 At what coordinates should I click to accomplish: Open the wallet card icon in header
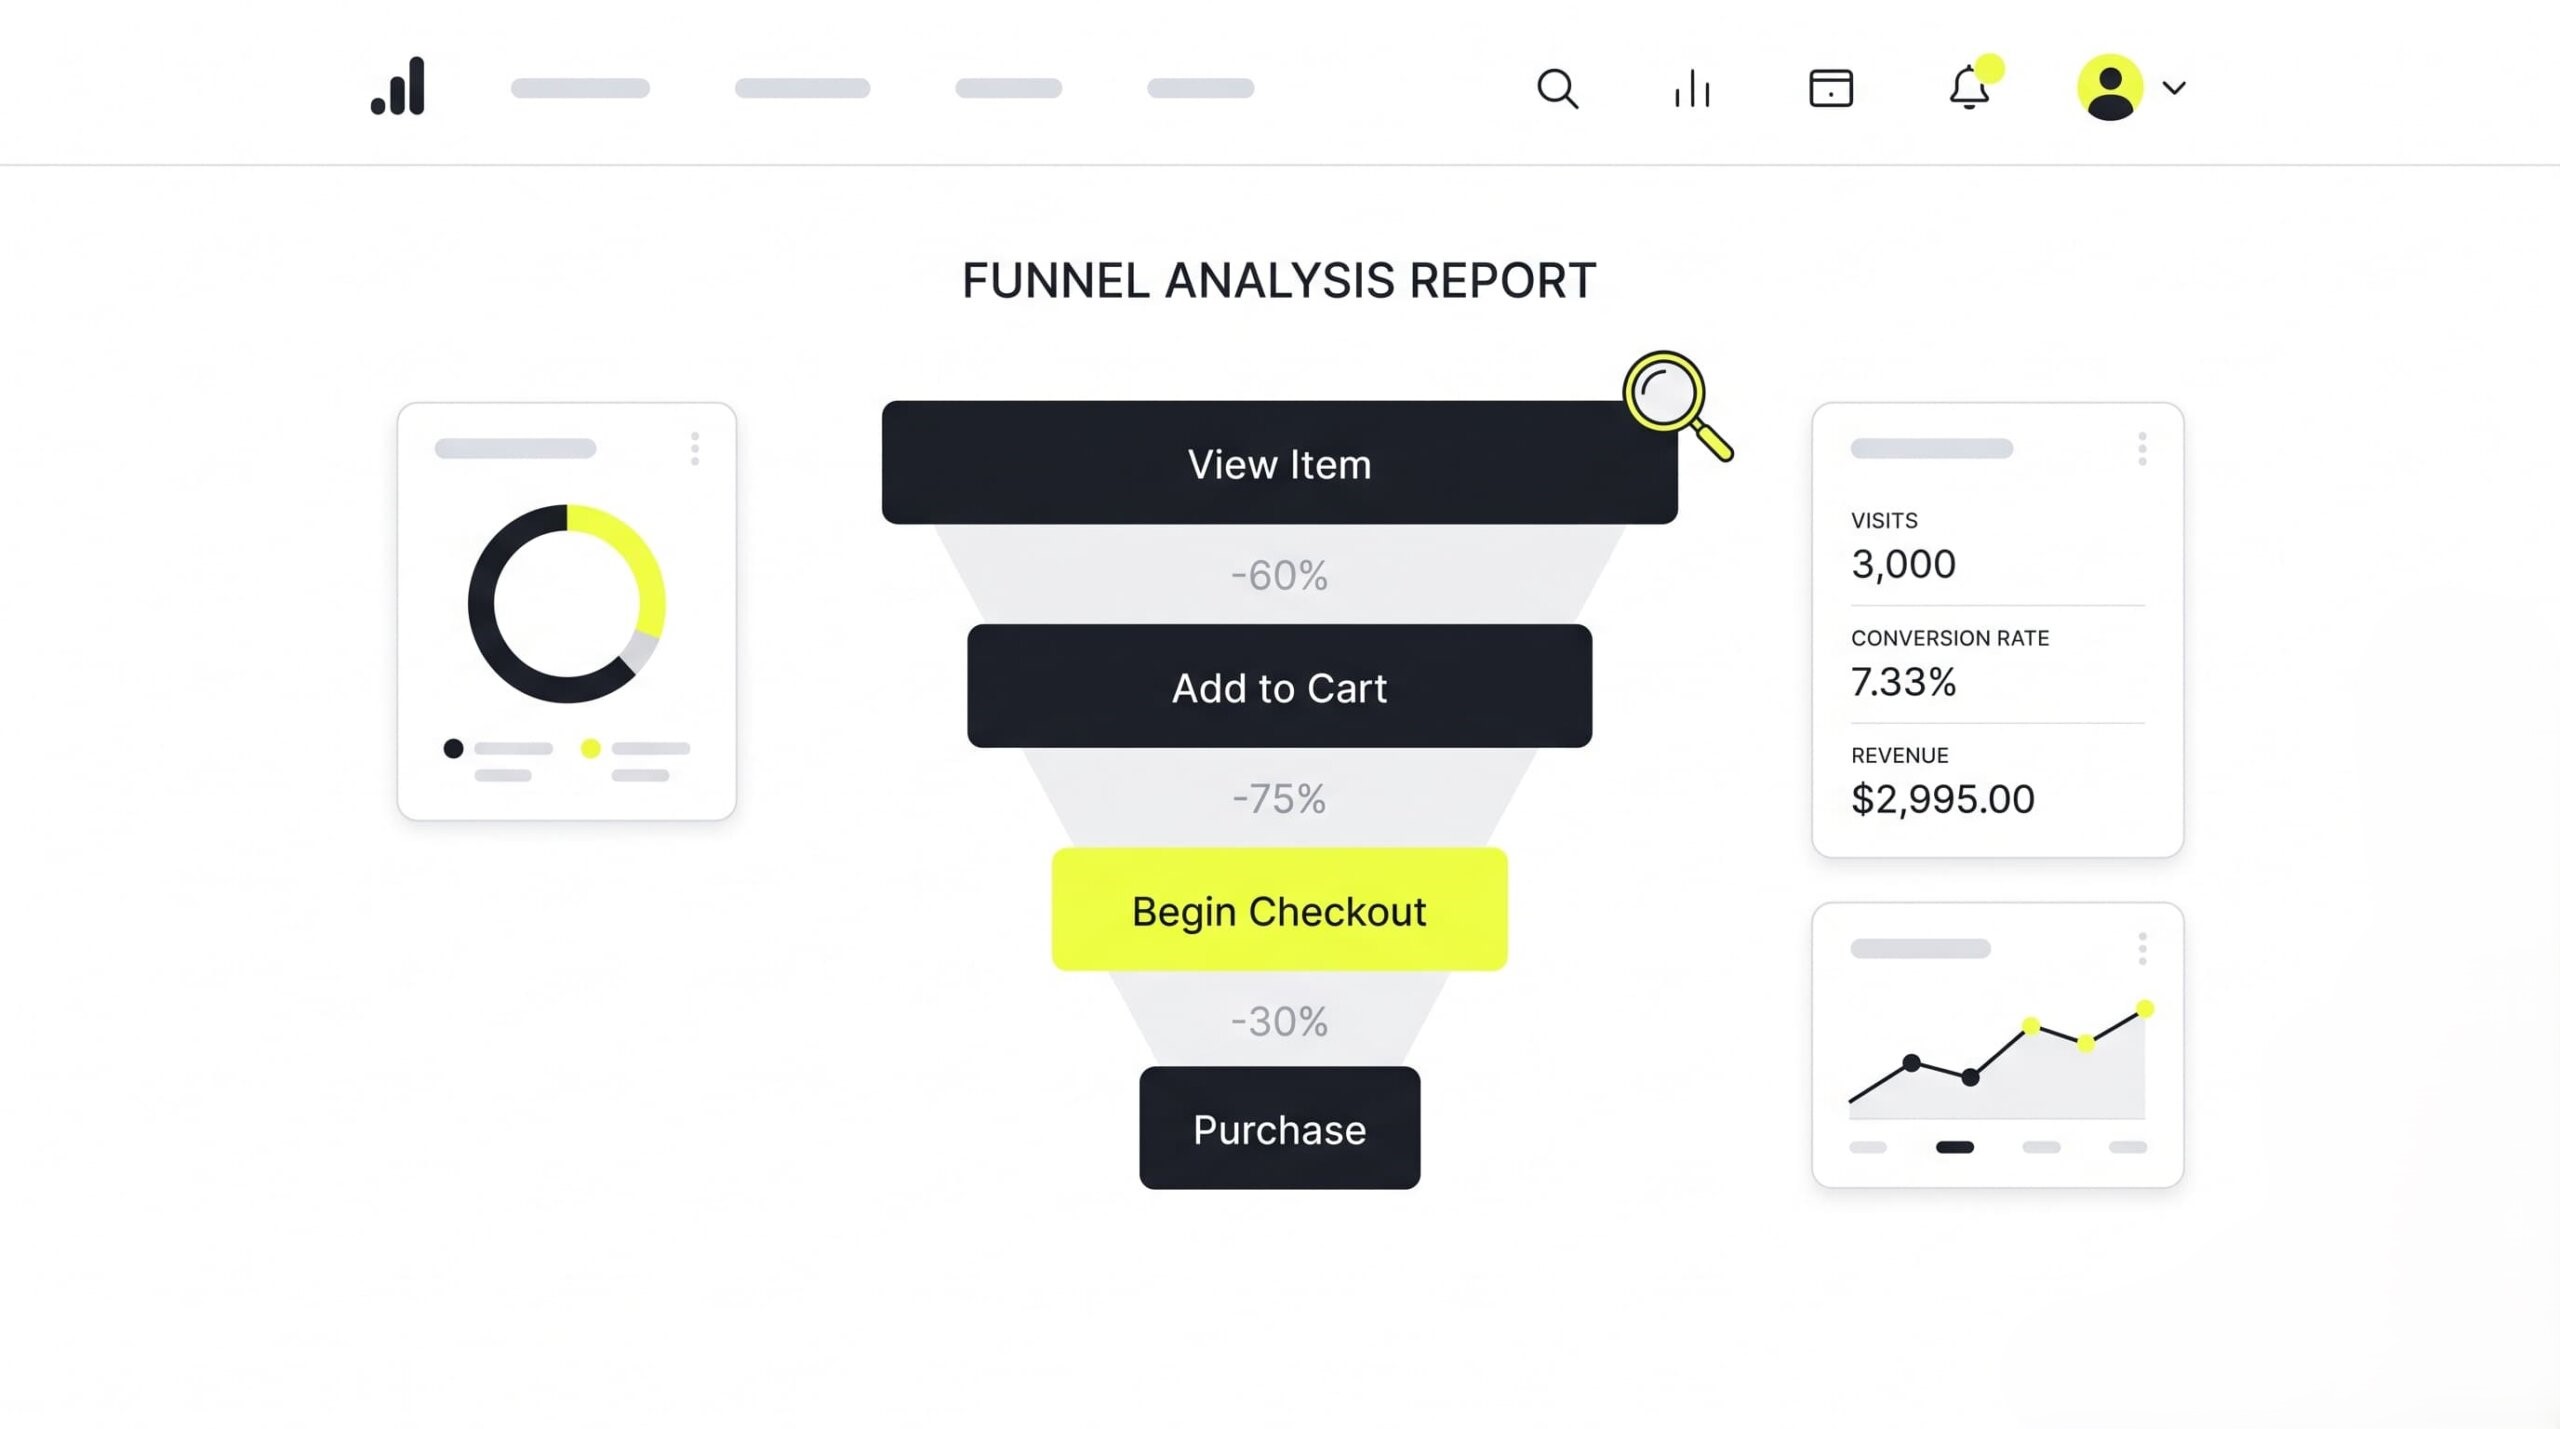click(1831, 88)
